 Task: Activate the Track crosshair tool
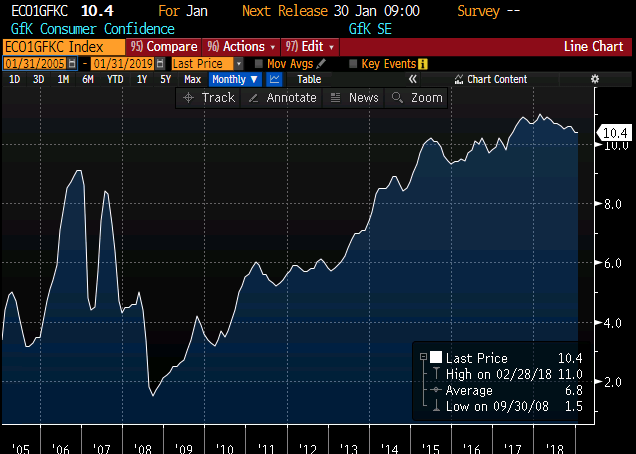(x=209, y=98)
